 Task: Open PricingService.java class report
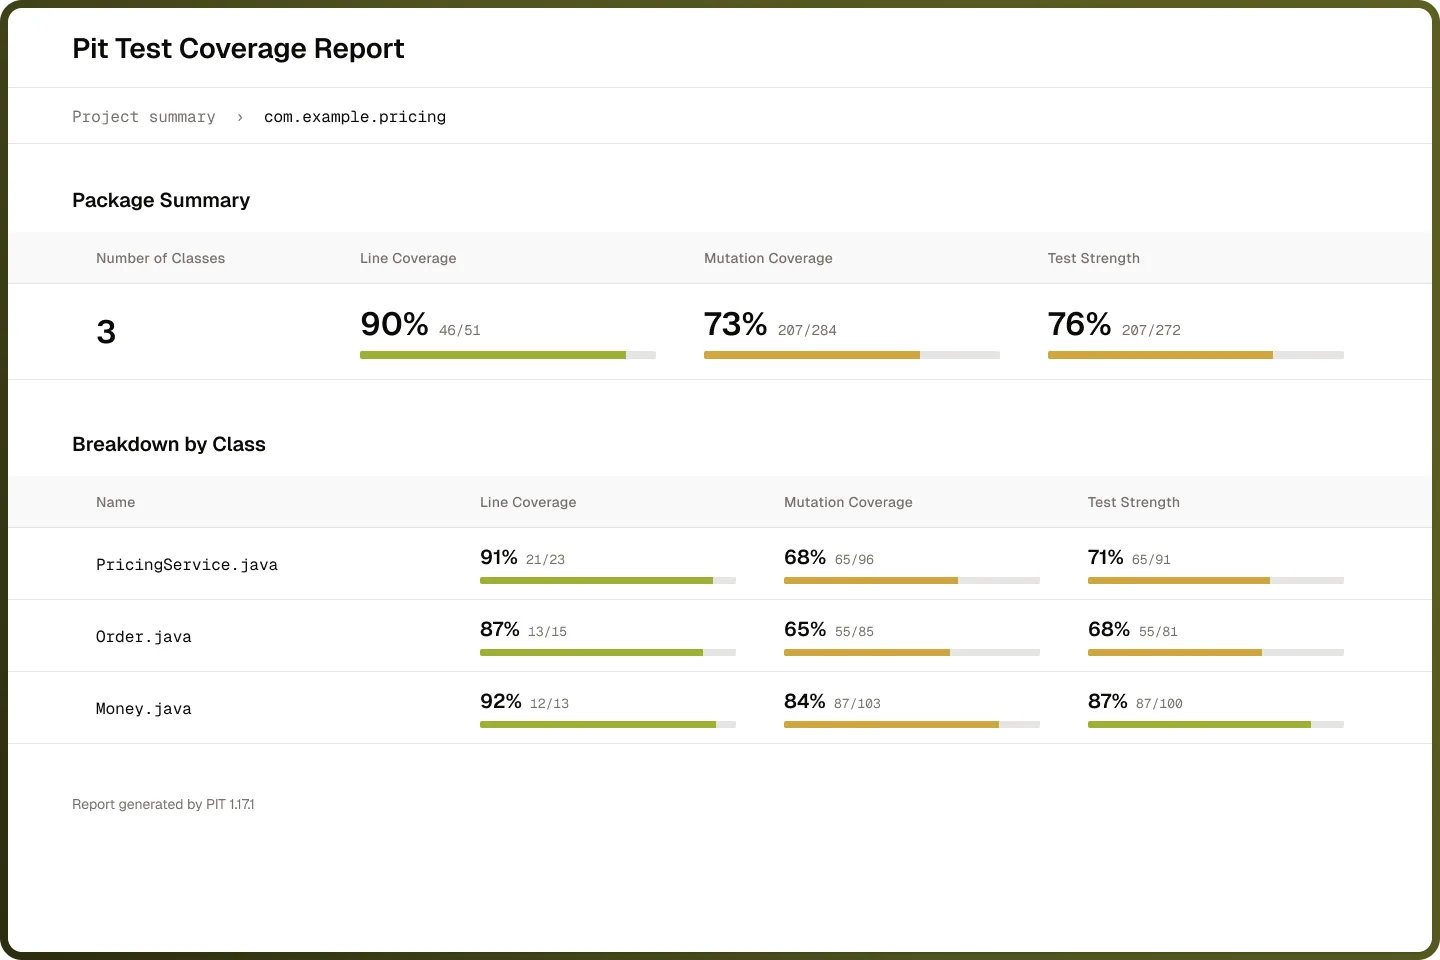(x=187, y=565)
